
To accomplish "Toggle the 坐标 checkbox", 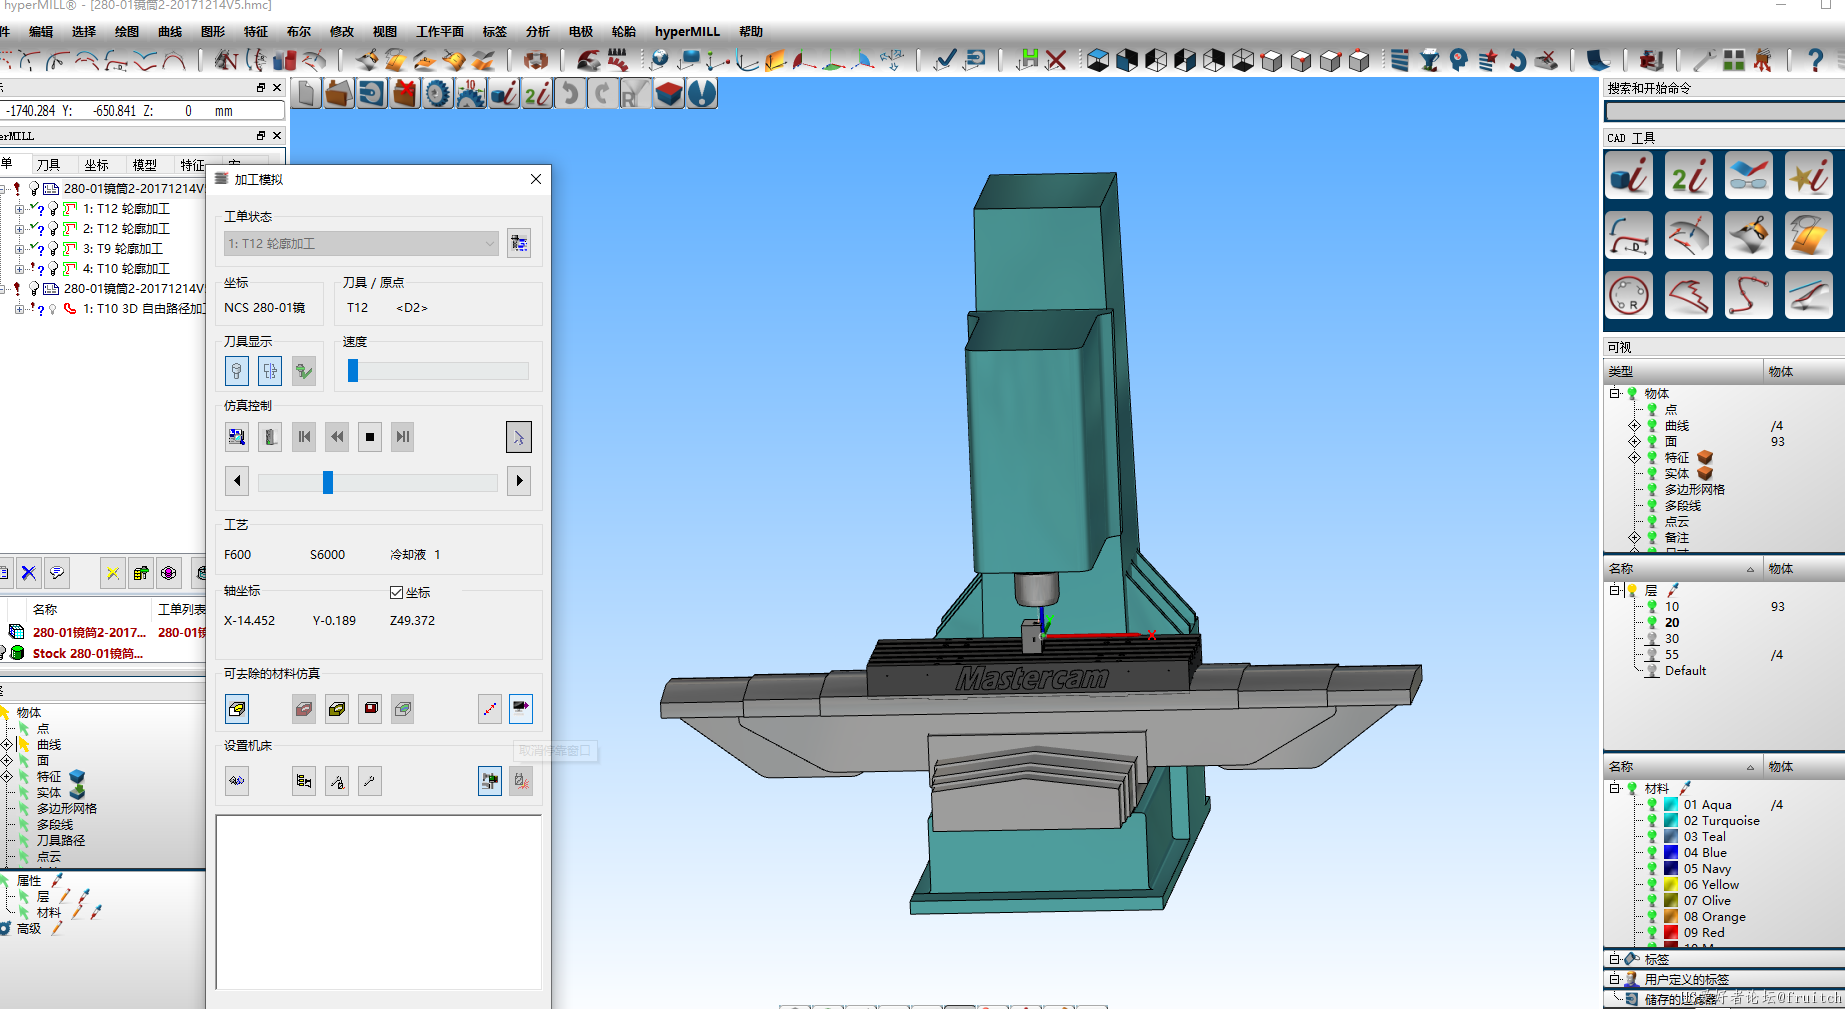I will [396, 593].
